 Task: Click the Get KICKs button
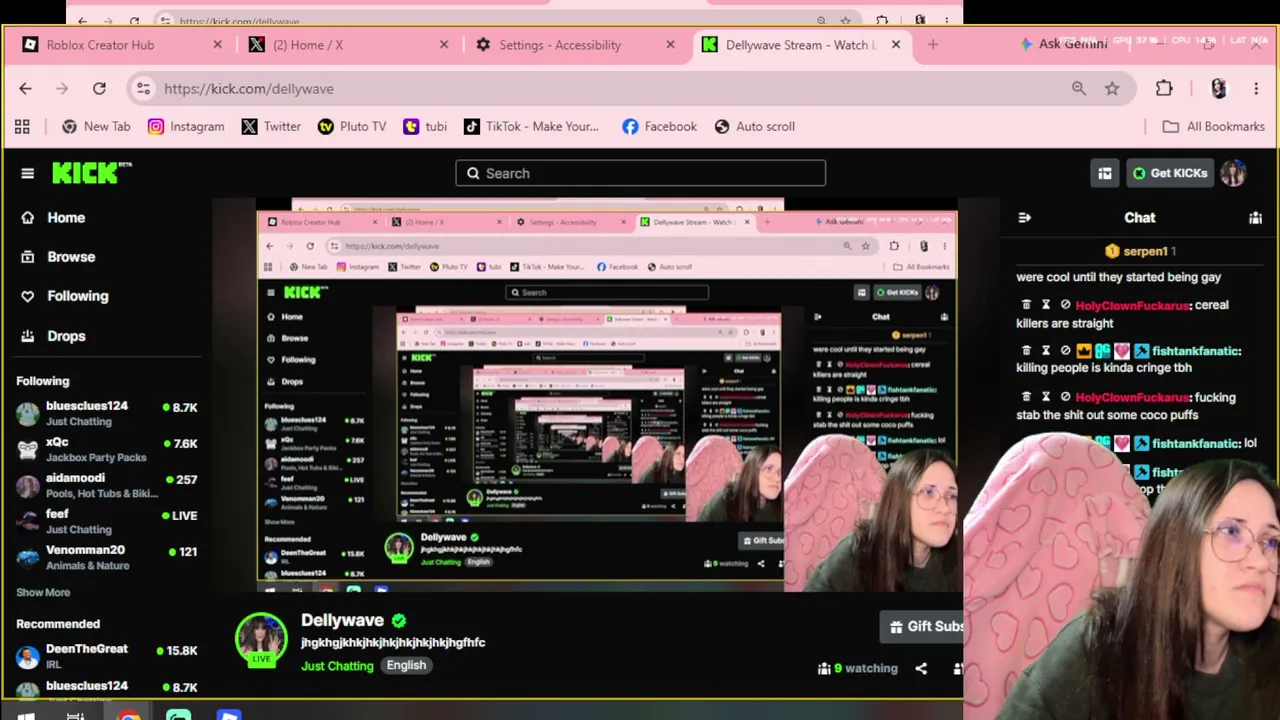tap(1170, 173)
